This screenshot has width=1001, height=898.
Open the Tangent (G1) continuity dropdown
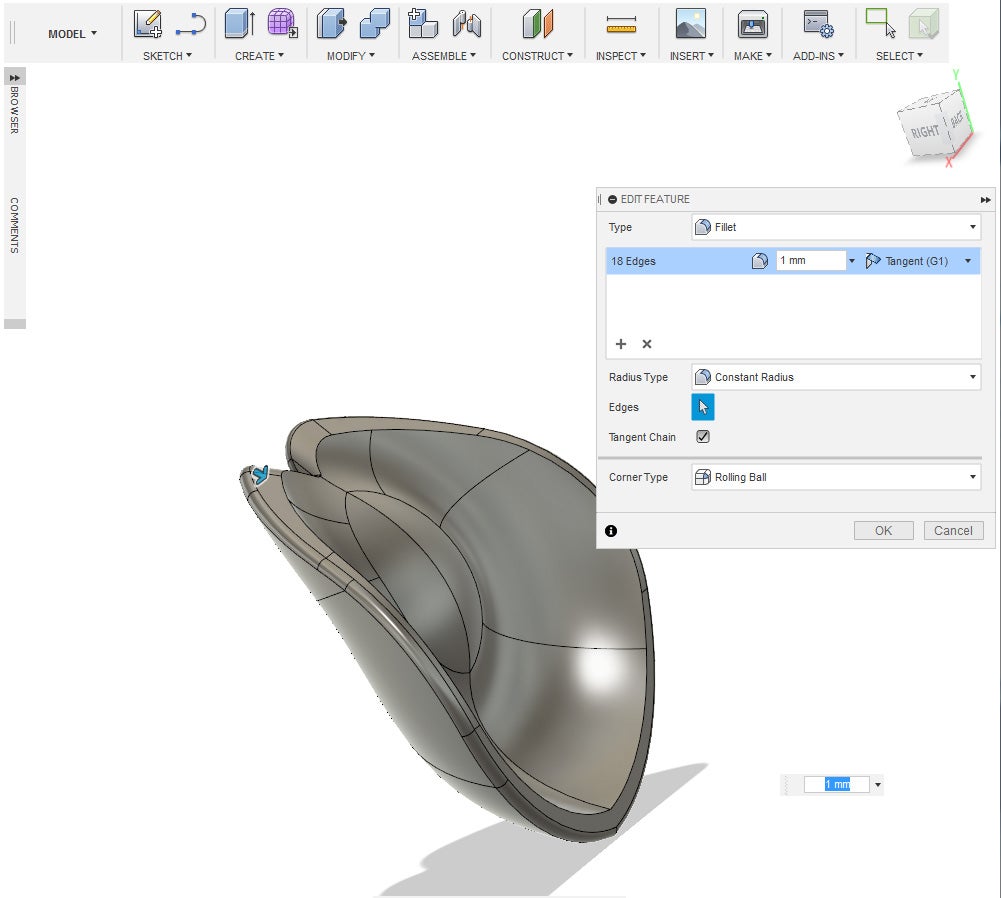(x=918, y=261)
